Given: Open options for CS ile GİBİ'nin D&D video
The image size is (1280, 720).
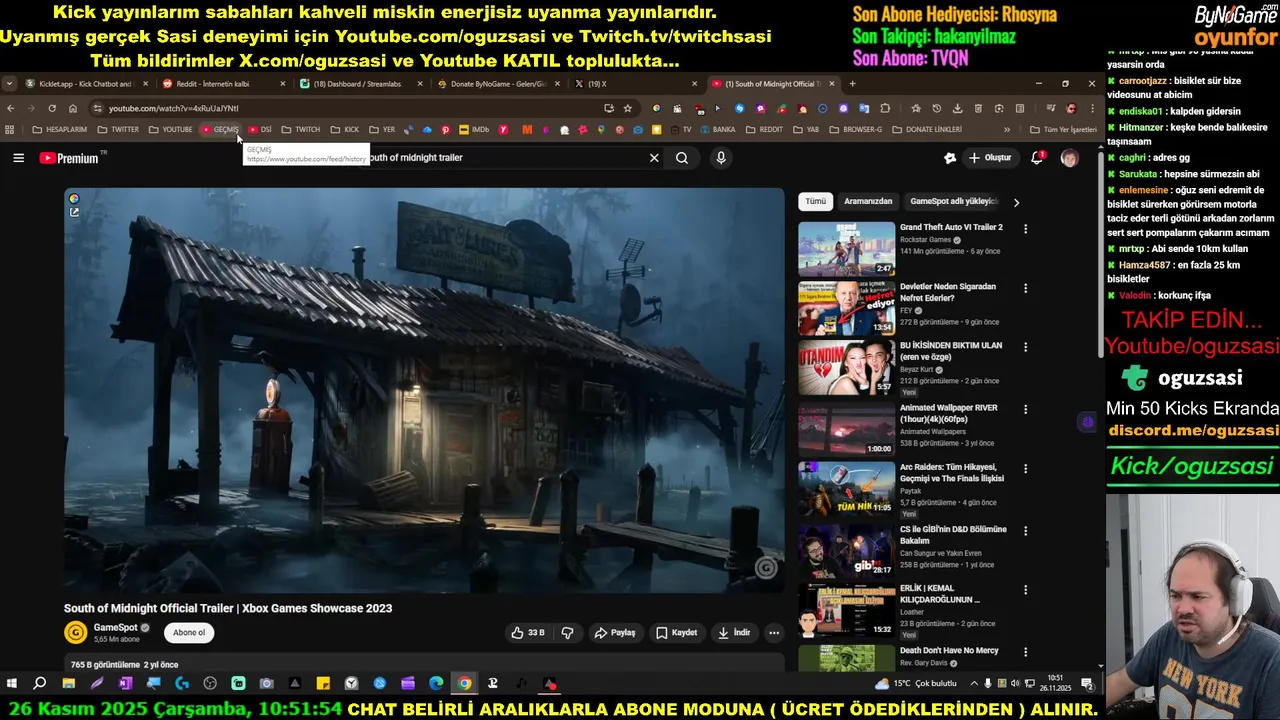Looking at the screenshot, I should pos(1025,531).
